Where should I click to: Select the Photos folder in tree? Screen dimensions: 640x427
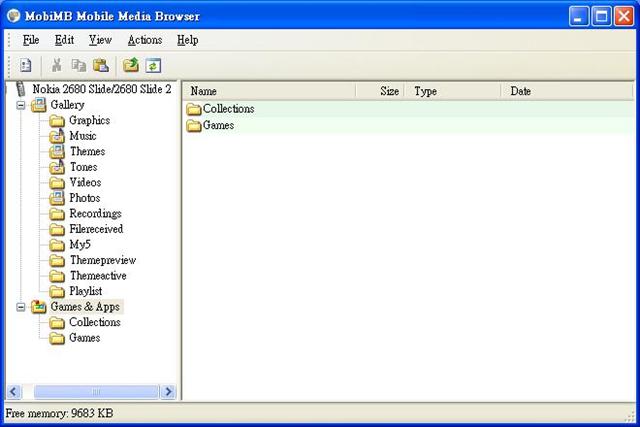pyautogui.click(x=84, y=198)
